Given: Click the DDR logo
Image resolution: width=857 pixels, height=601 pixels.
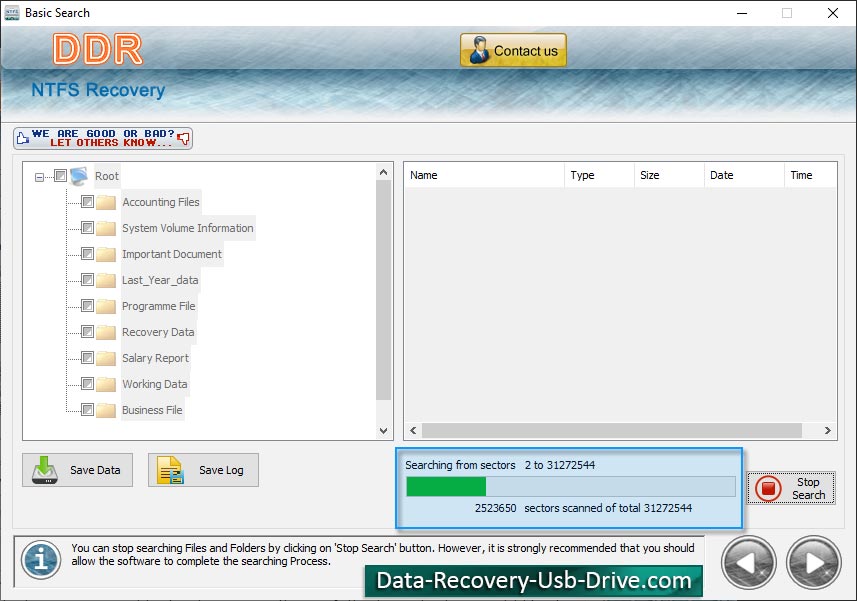Looking at the screenshot, I should [98, 49].
